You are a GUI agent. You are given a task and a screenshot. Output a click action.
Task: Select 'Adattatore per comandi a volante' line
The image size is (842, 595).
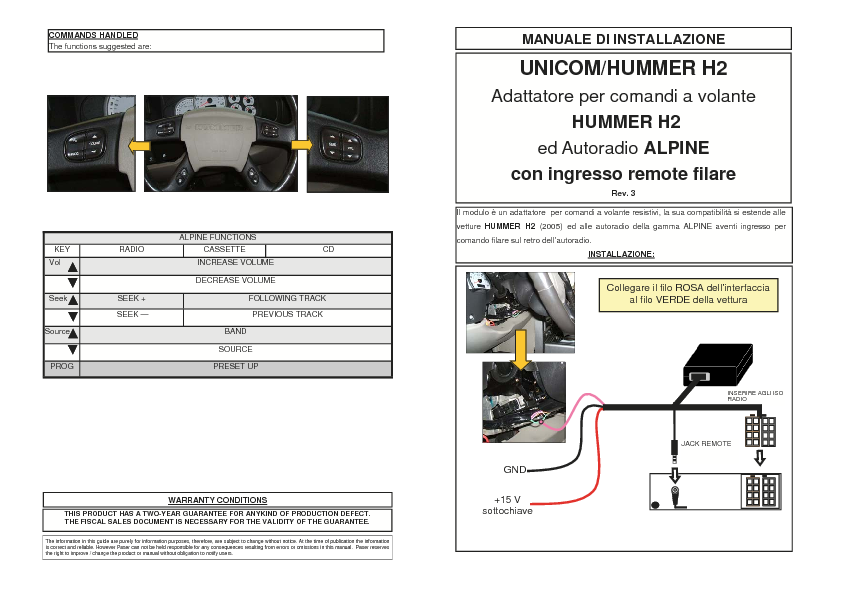(x=623, y=96)
